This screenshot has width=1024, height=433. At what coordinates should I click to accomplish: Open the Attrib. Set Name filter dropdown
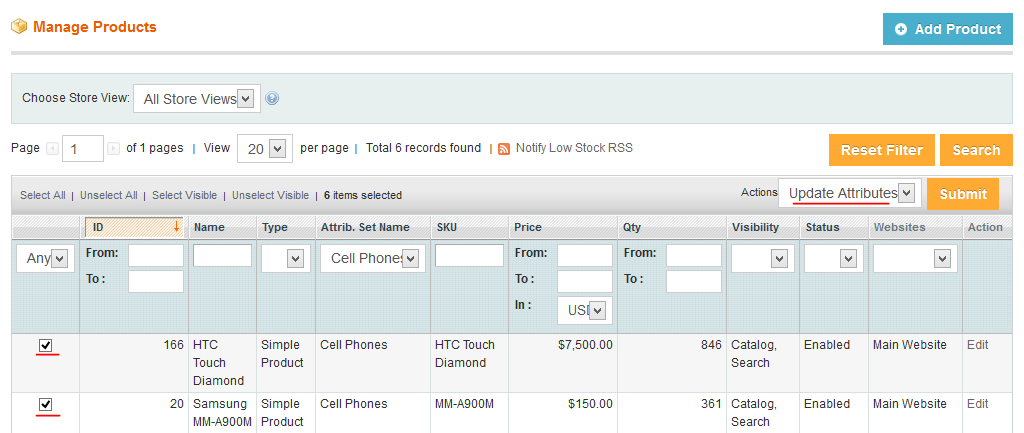[371, 259]
